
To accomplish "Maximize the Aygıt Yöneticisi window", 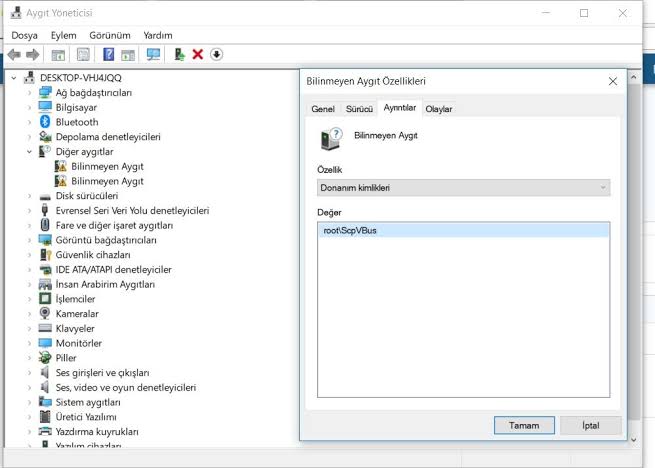I will (x=584, y=13).
